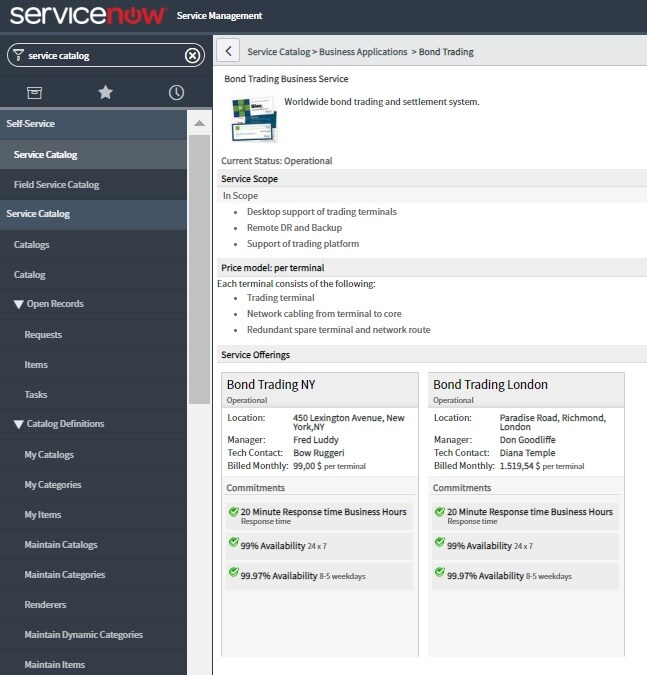Screen dimensions: 647x675
Task: Click tech contact Bow Ruggeri
Action: [319, 453]
